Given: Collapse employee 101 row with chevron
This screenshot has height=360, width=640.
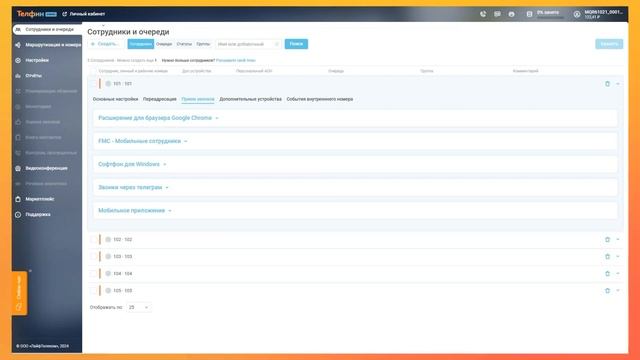Looking at the screenshot, I should coord(618,84).
